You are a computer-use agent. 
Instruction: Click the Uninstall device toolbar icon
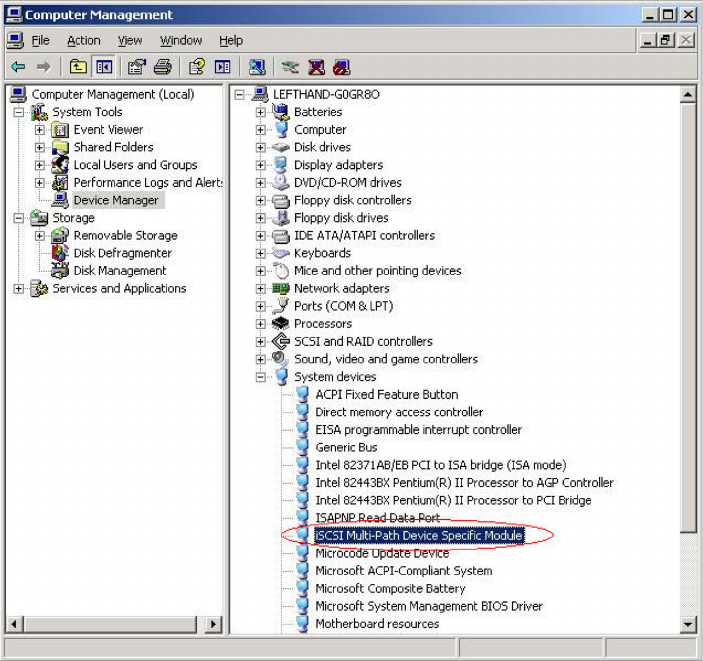tap(317, 67)
